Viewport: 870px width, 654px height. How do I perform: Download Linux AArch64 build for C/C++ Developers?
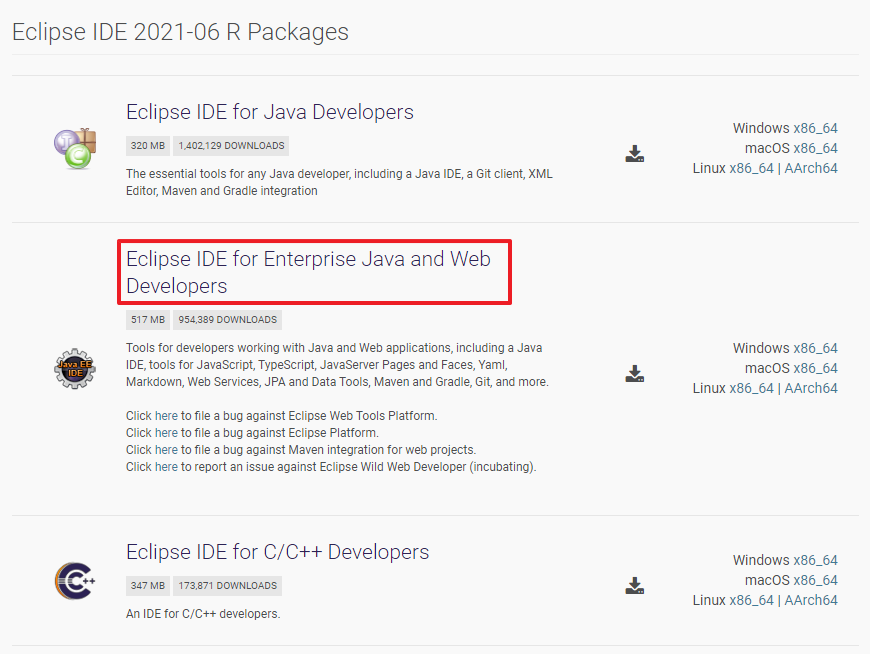coord(811,600)
